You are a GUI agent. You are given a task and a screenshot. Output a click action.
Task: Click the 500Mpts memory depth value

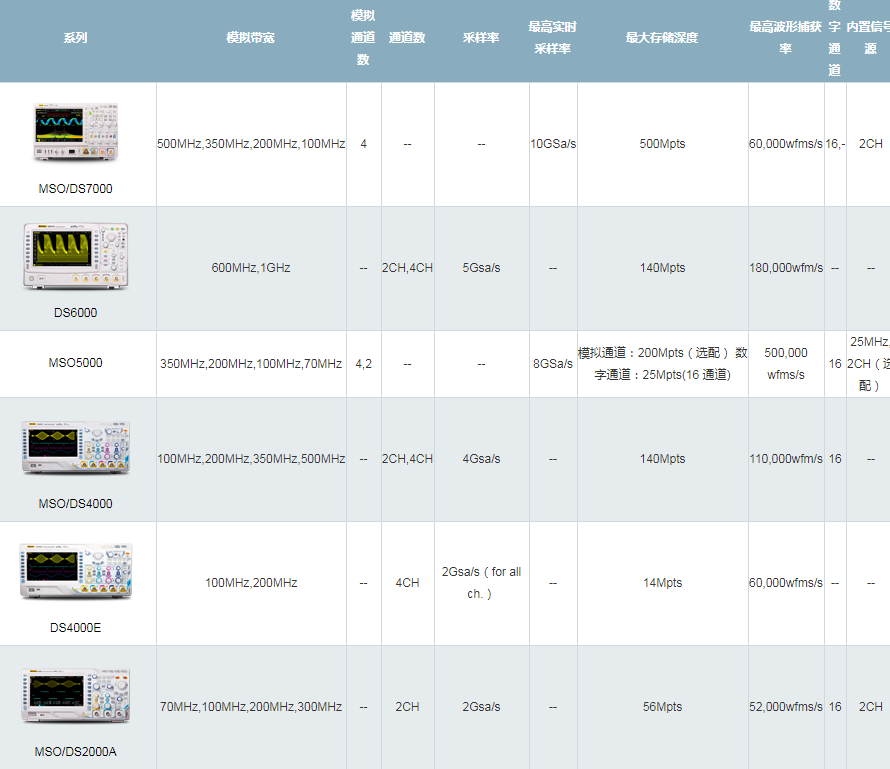click(662, 144)
